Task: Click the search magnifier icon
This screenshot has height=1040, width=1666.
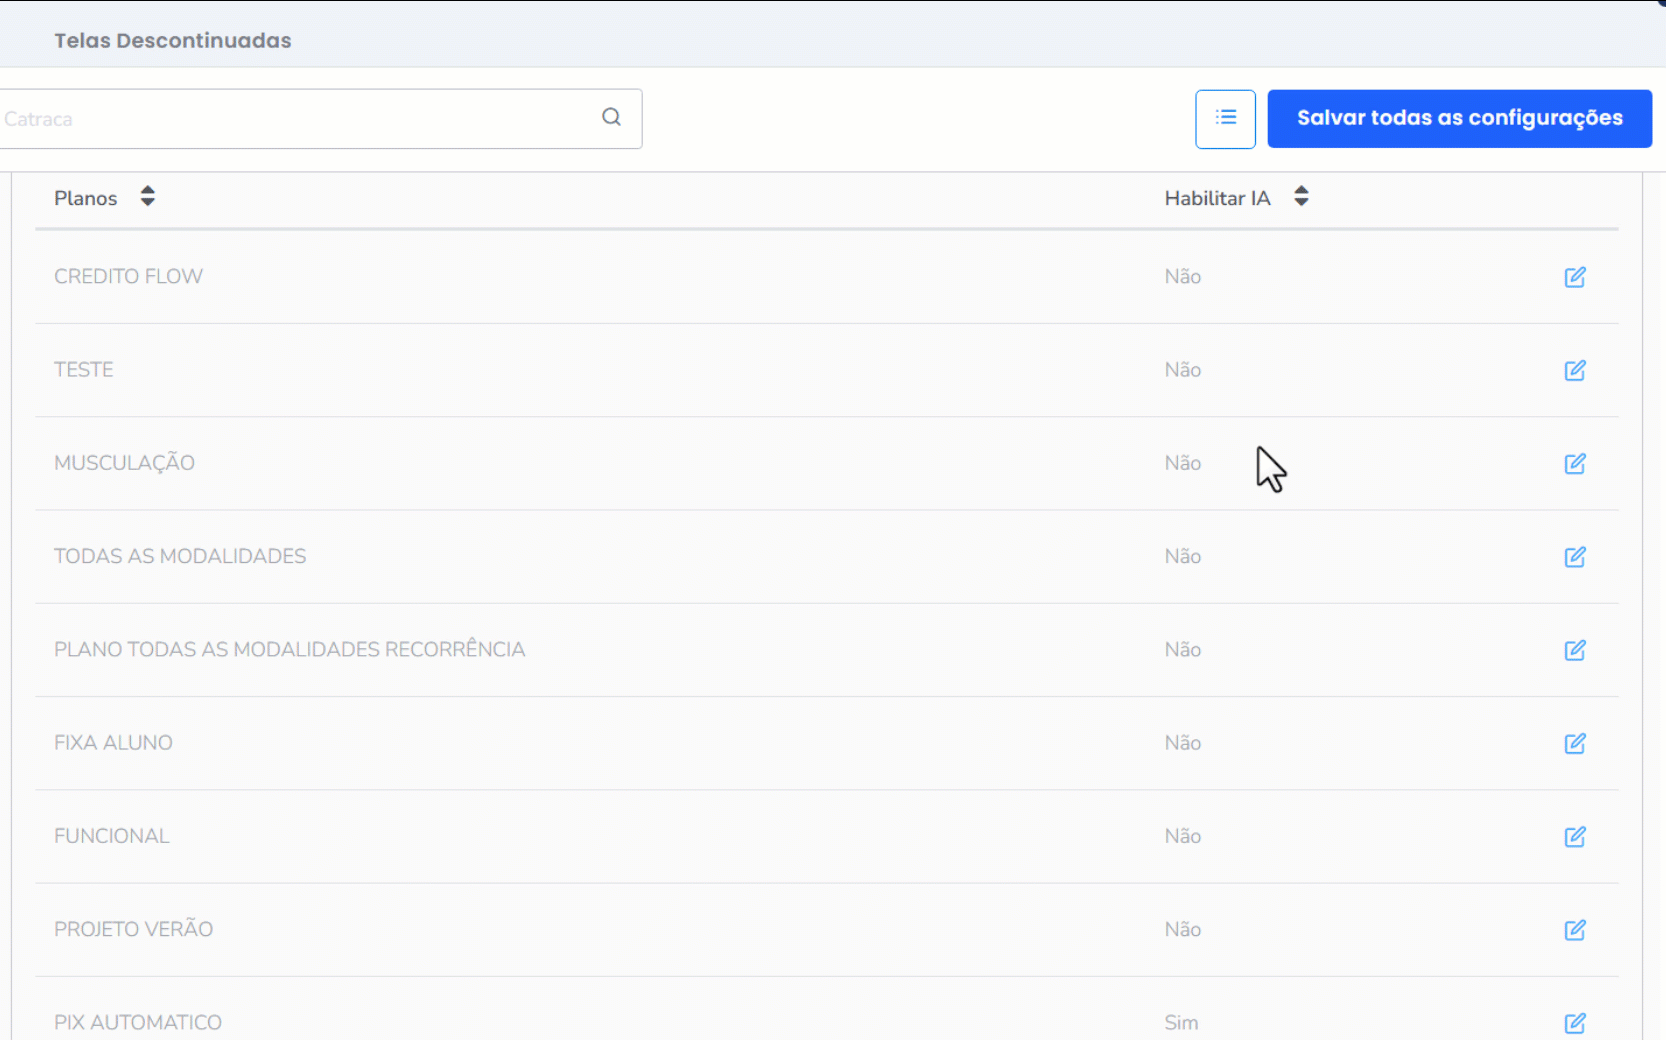Action: pyautogui.click(x=611, y=117)
